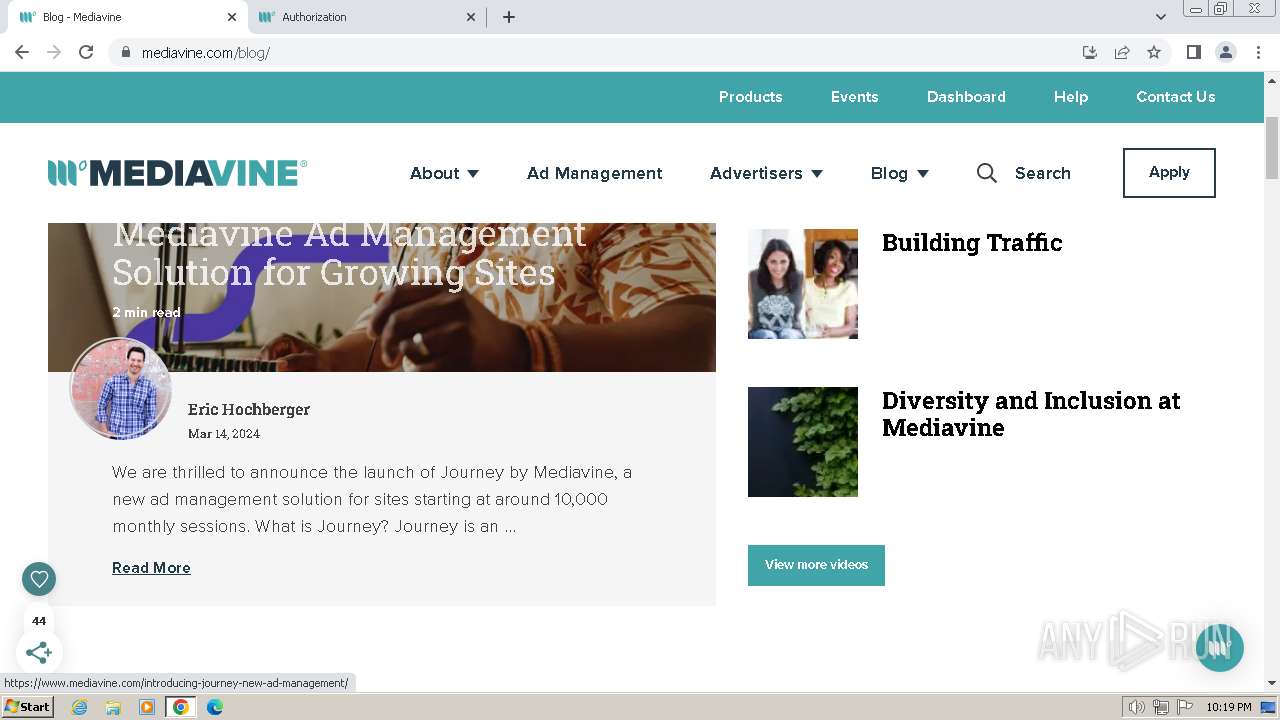Click Read More under Journey article
1280x720 pixels.
(151, 568)
